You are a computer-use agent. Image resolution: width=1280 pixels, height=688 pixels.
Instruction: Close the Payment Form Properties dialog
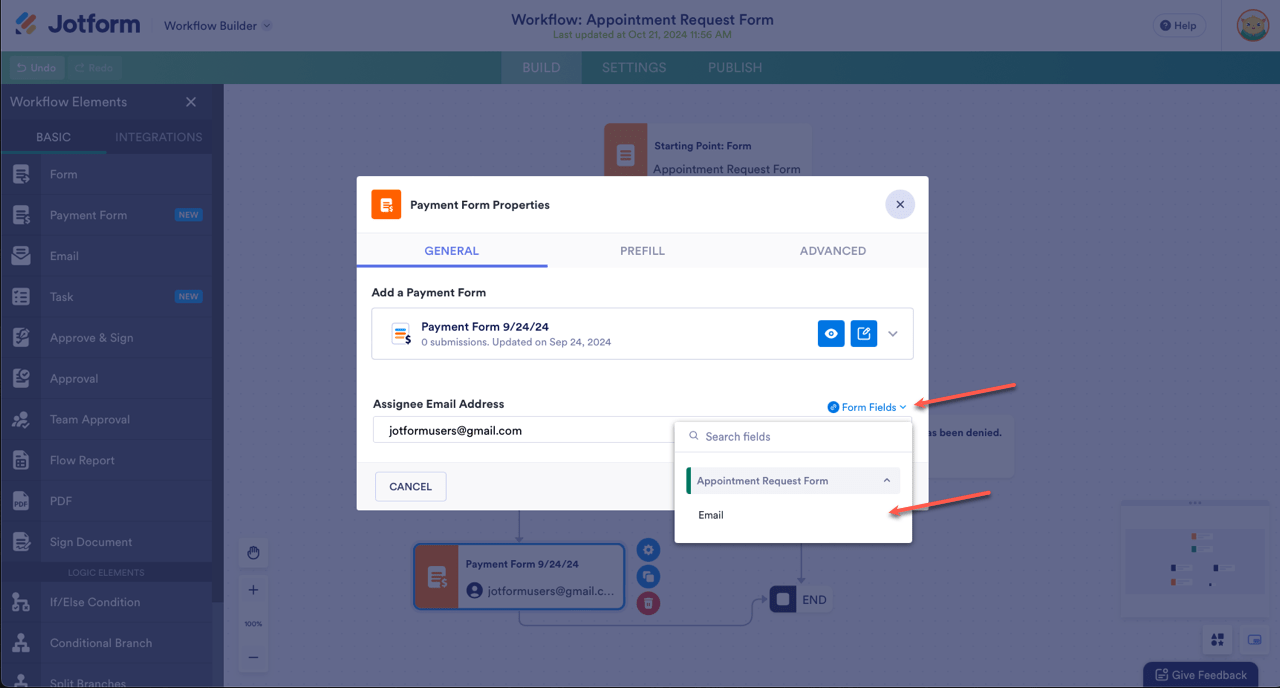[x=899, y=204]
